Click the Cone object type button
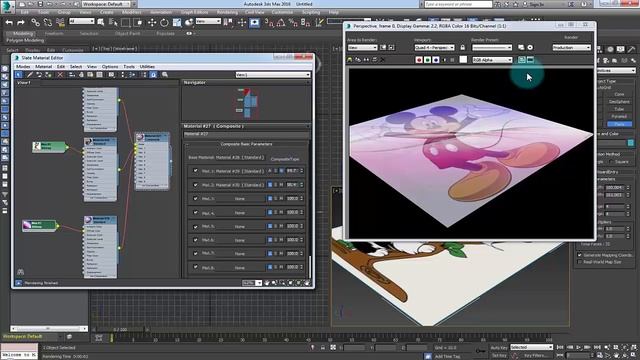Image resolution: width=640 pixels, height=360 pixels. coord(619,94)
